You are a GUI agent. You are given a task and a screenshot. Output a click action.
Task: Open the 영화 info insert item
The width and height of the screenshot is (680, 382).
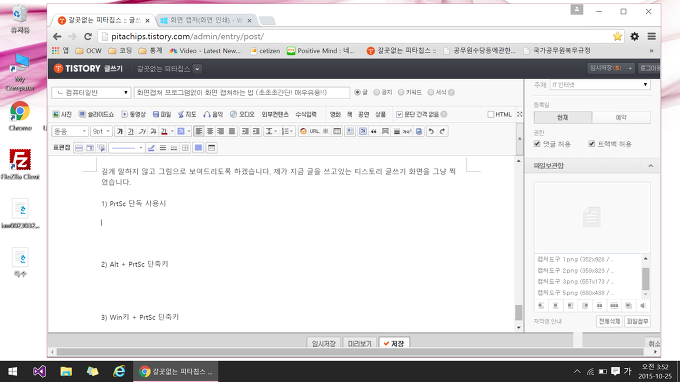coord(335,114)
